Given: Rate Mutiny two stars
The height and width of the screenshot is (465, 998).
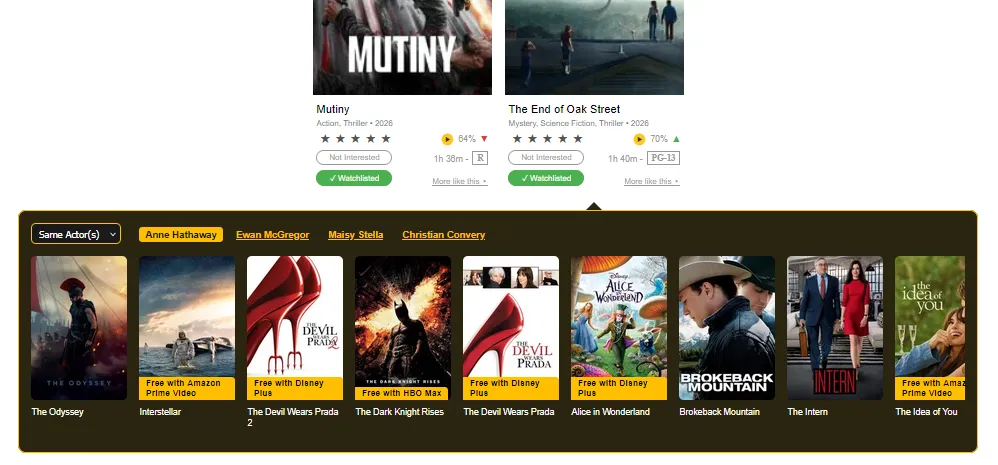Looking at the screenshot, I should [341, 139].
